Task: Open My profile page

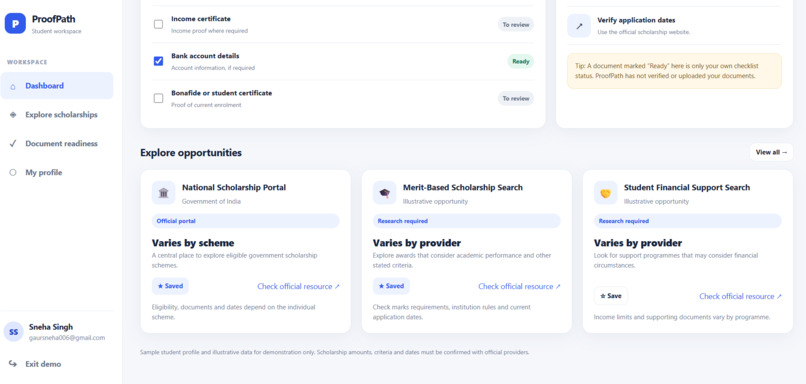Action: point(57,173)
